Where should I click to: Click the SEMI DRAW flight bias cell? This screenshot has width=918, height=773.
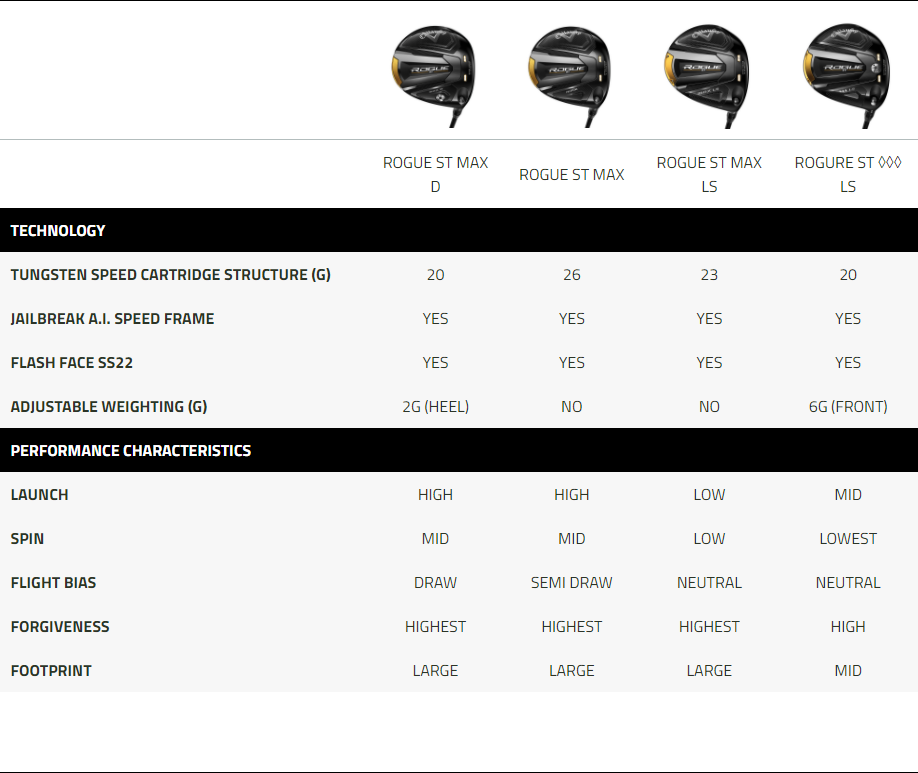[x=571, y=583]
